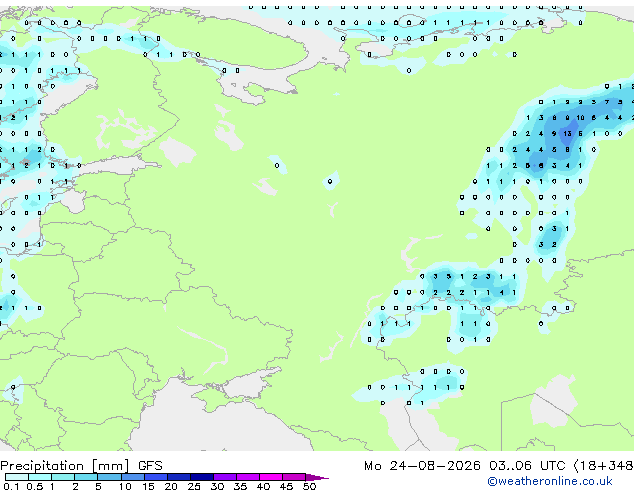The image size is (634, 490).
Task: Pick the 10–15 mm legend swatch
Action: pyautogui.click(x=132, y=477)
